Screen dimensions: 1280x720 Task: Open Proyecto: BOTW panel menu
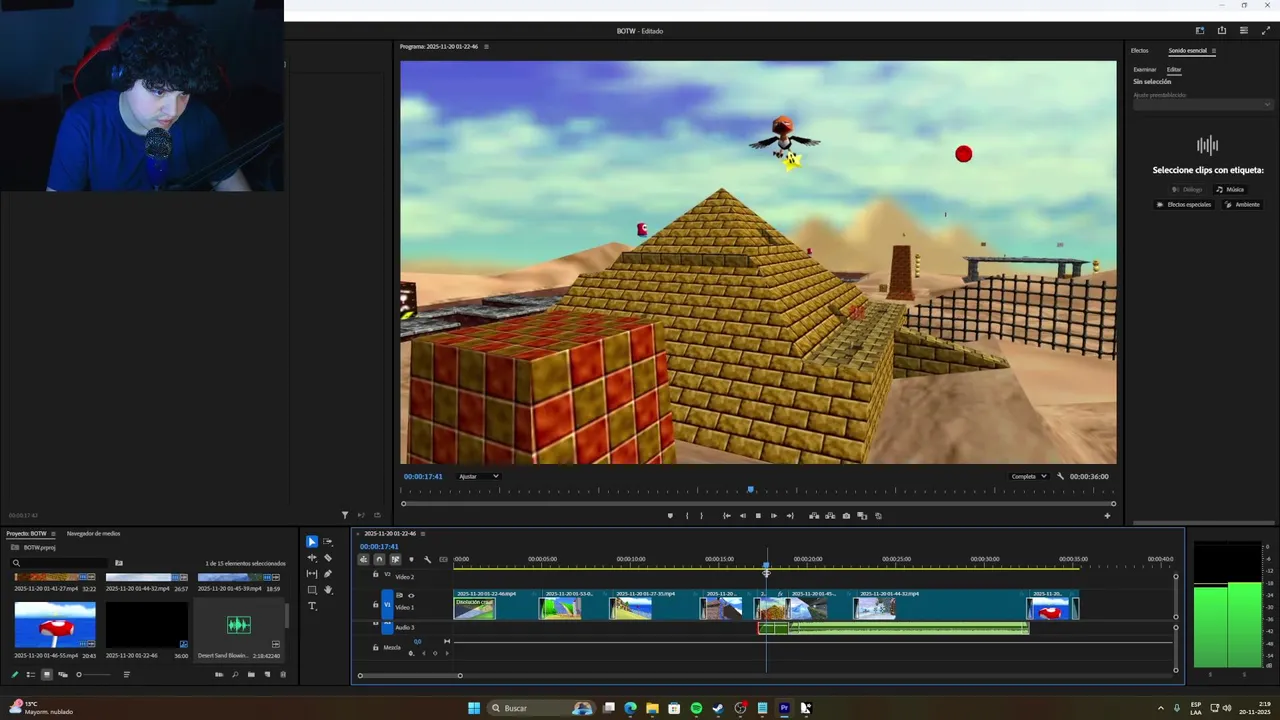point(53,533)
